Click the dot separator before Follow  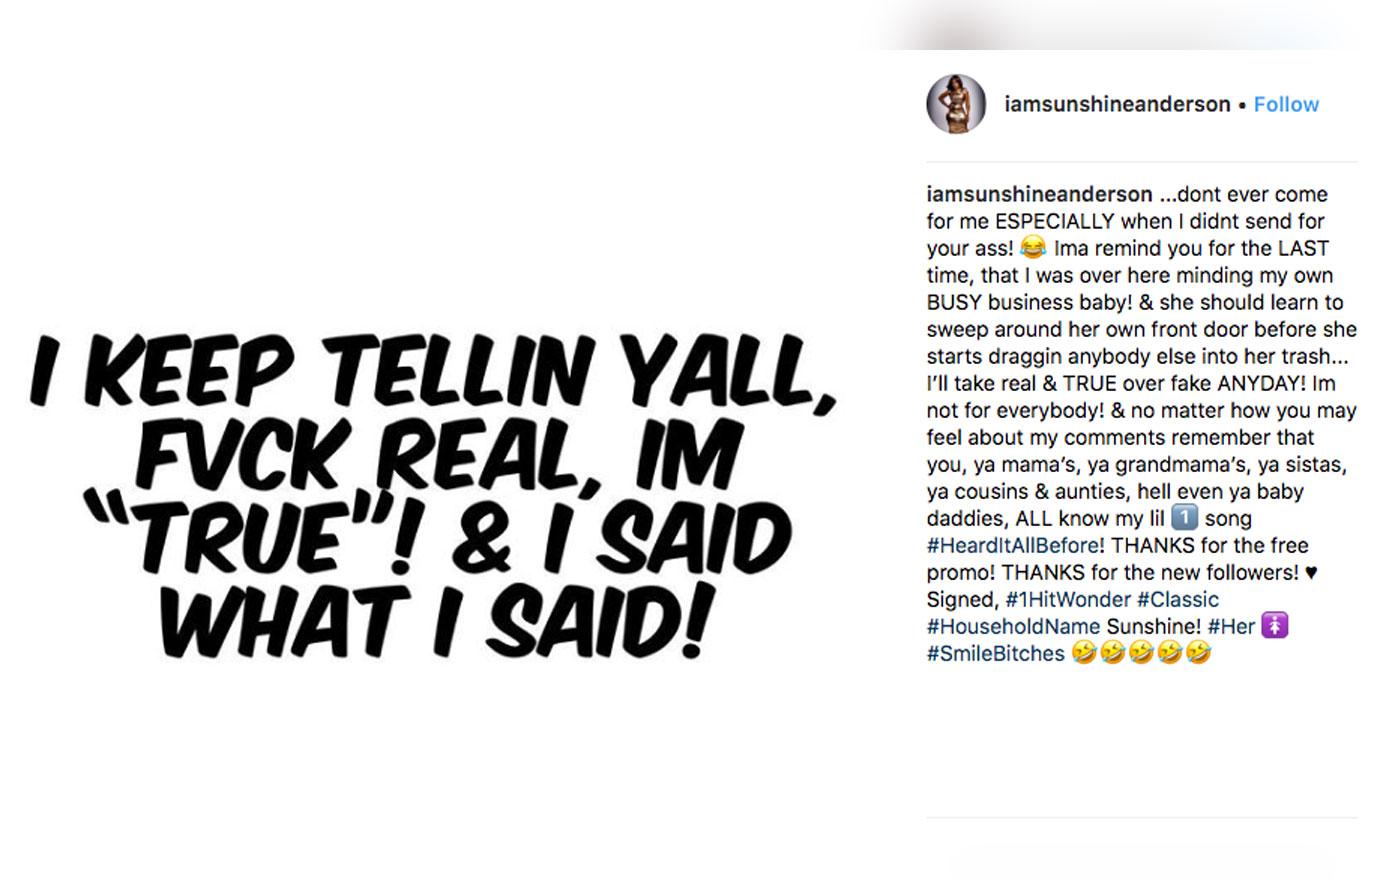1244,104
